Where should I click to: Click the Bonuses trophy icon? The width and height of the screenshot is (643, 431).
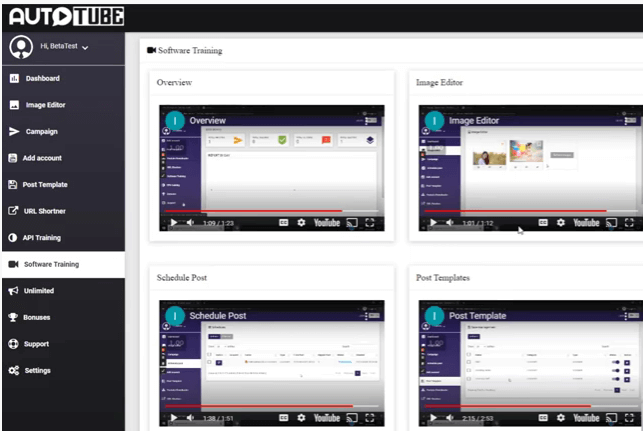point(13,317)
